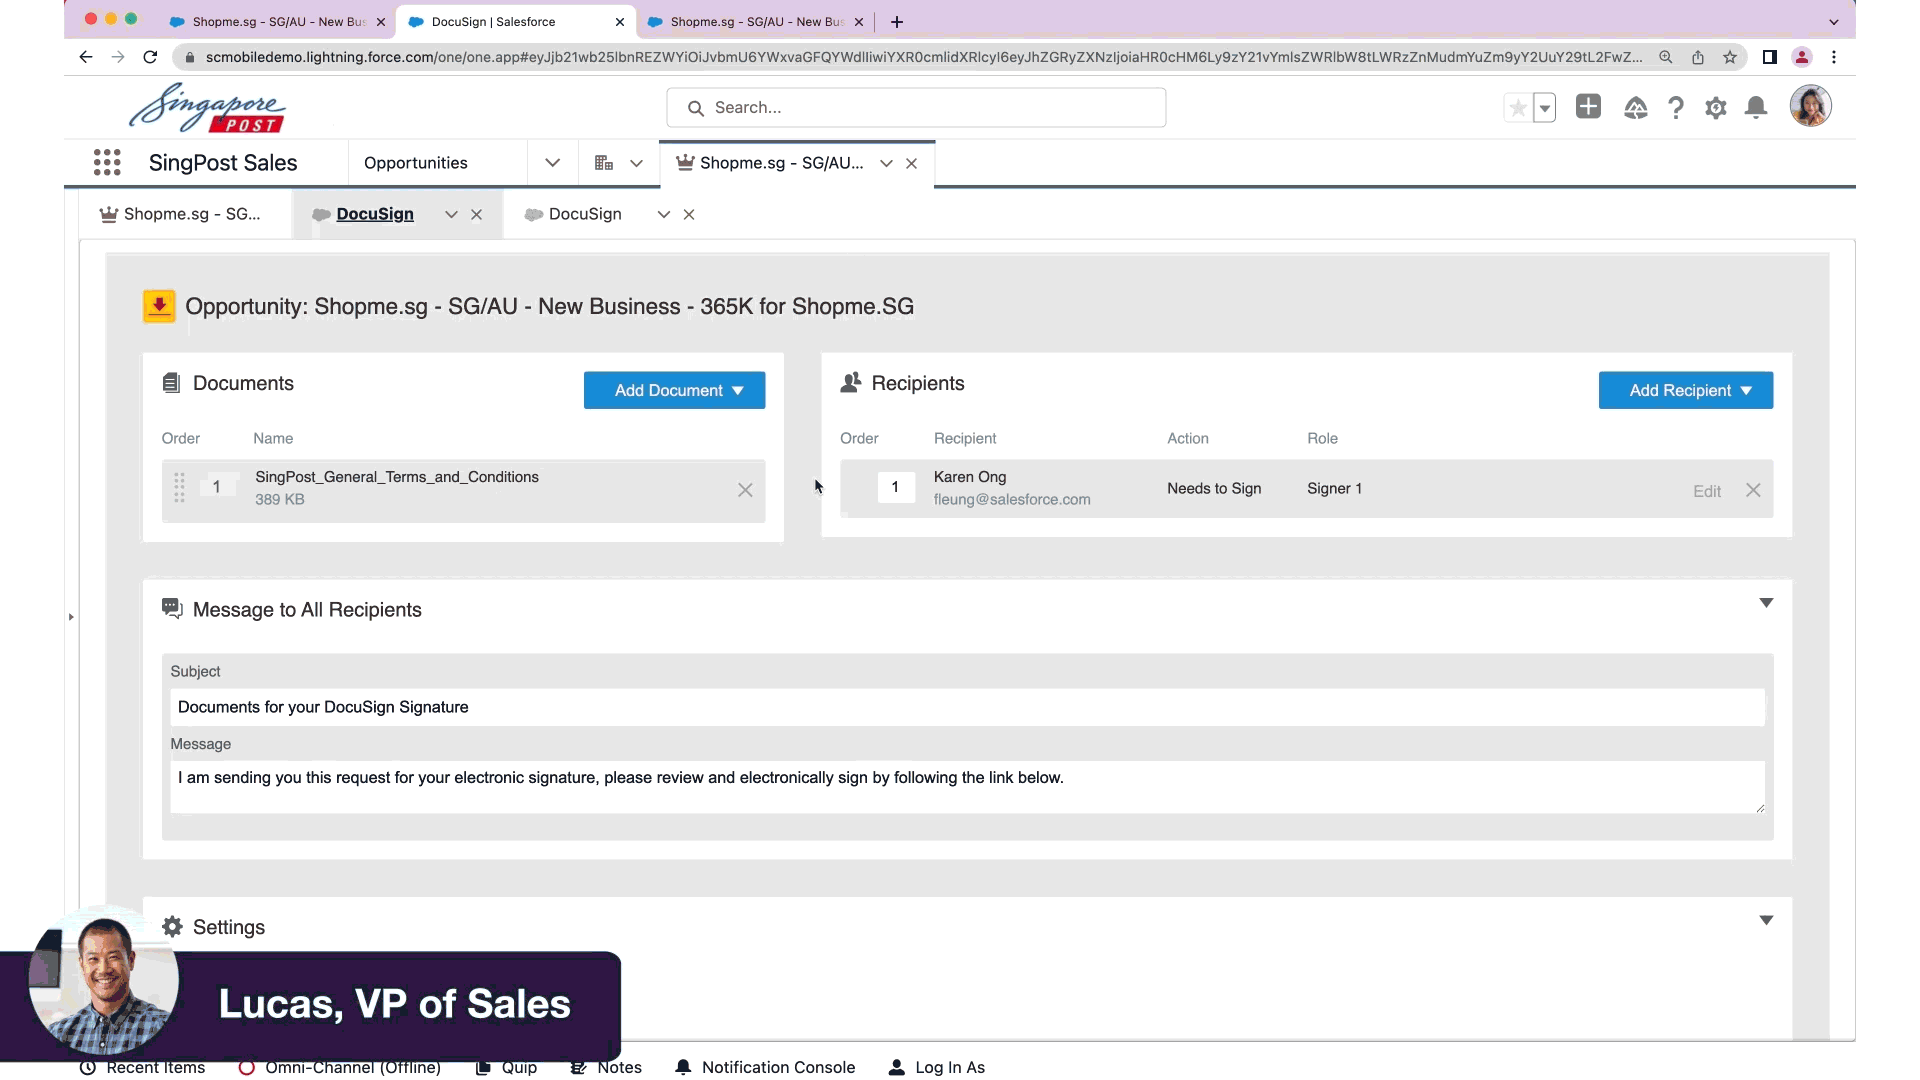Click the document drag handle for SingPost_General_Terms
The width and height of the screenshot is (1920, 1080).
coord(179,488)
